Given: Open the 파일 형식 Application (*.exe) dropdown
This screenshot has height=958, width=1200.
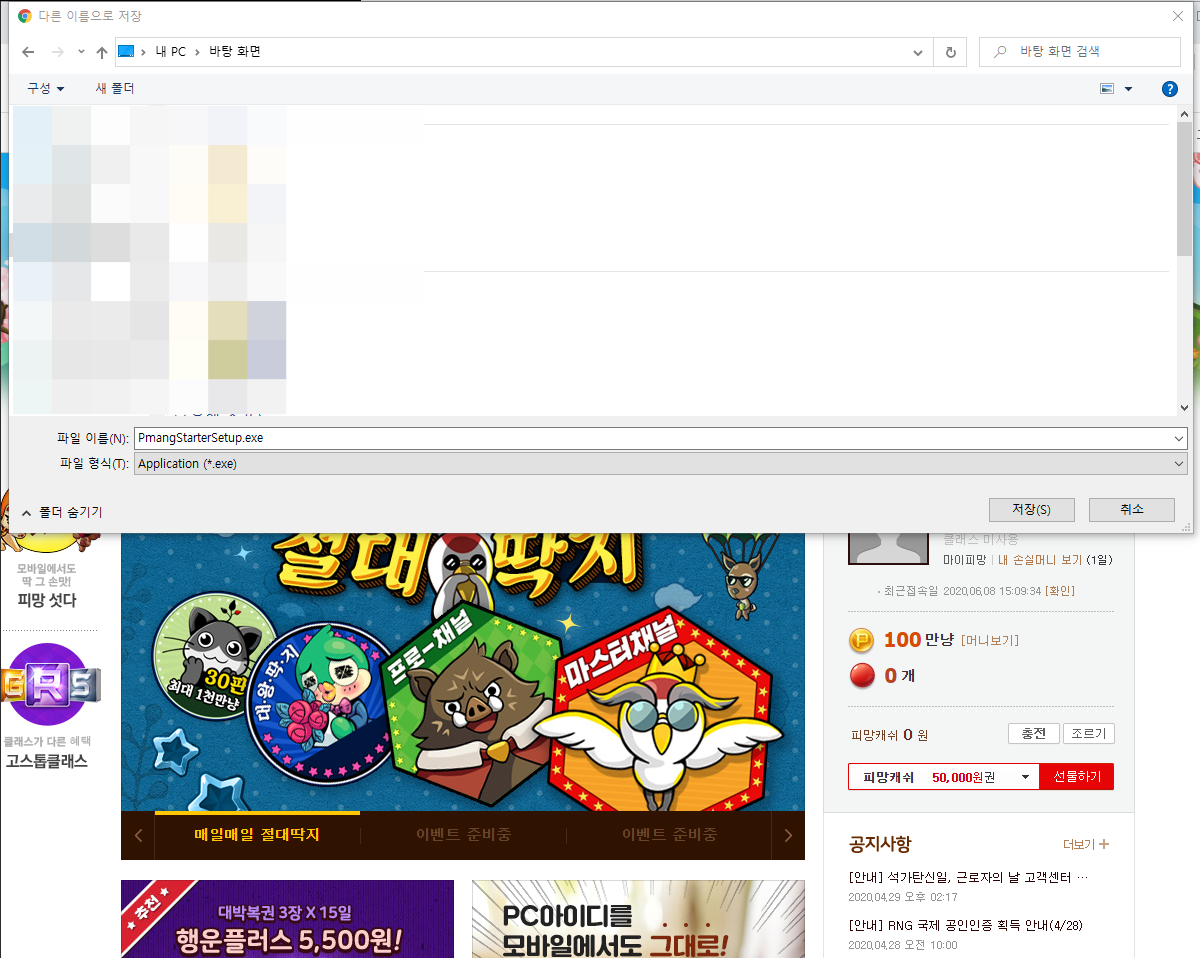Looking at the screenshot, I should [660, 464].
